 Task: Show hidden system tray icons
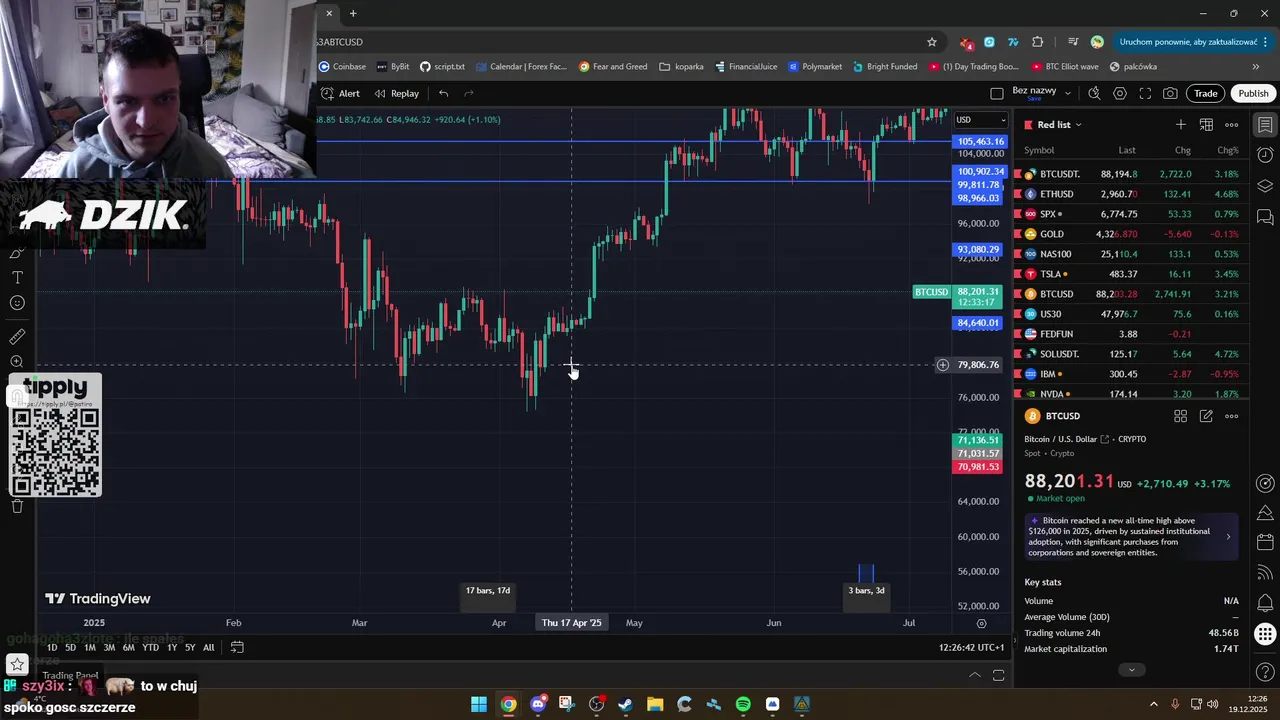tap(1153, 705)
